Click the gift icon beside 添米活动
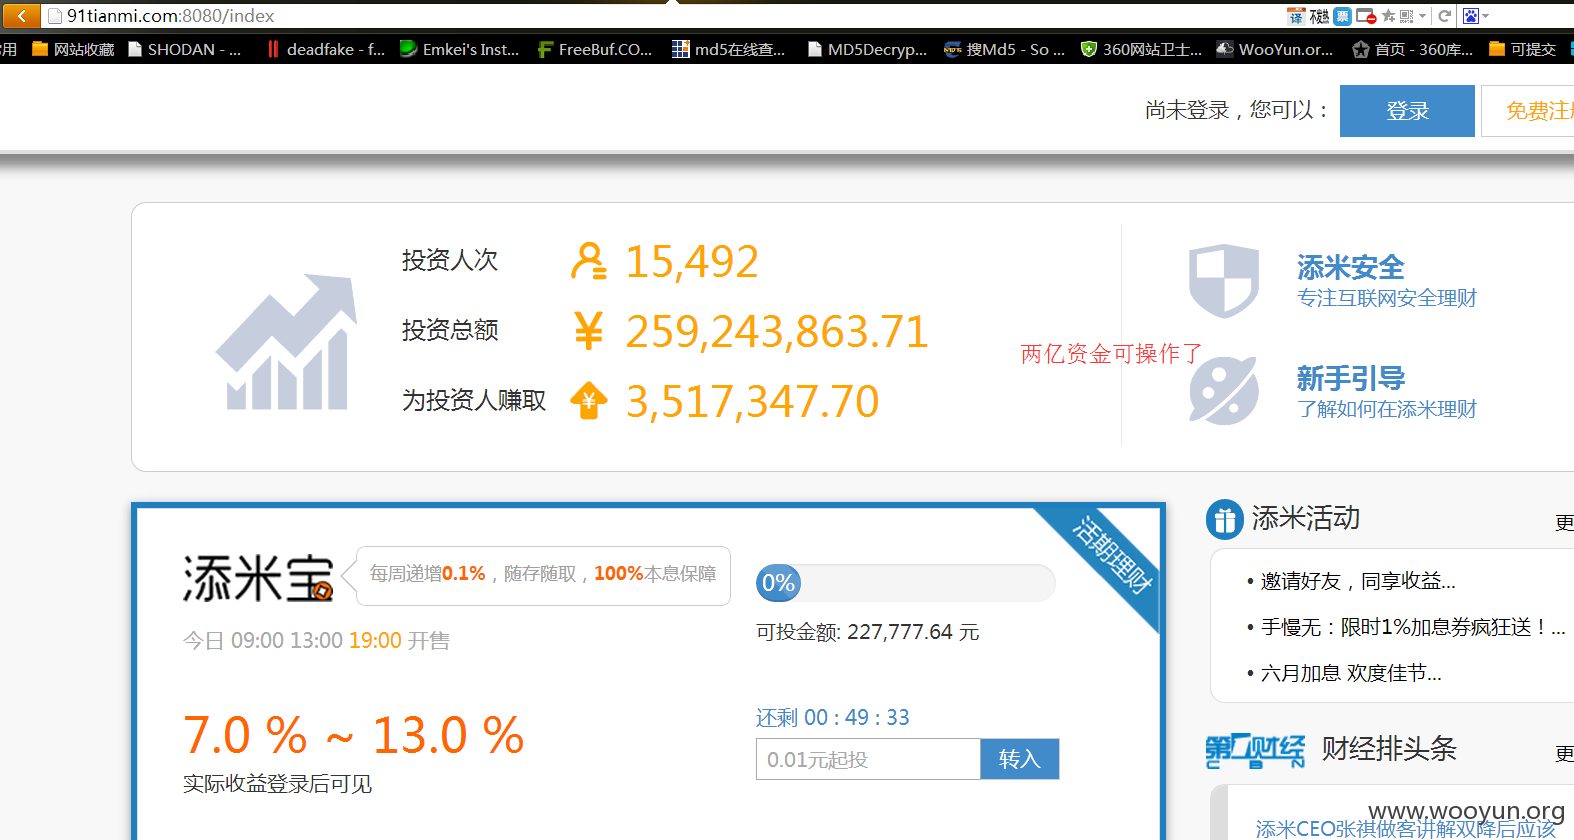The width and height of the screenshot is (1574, 840). click(1224, 519)
